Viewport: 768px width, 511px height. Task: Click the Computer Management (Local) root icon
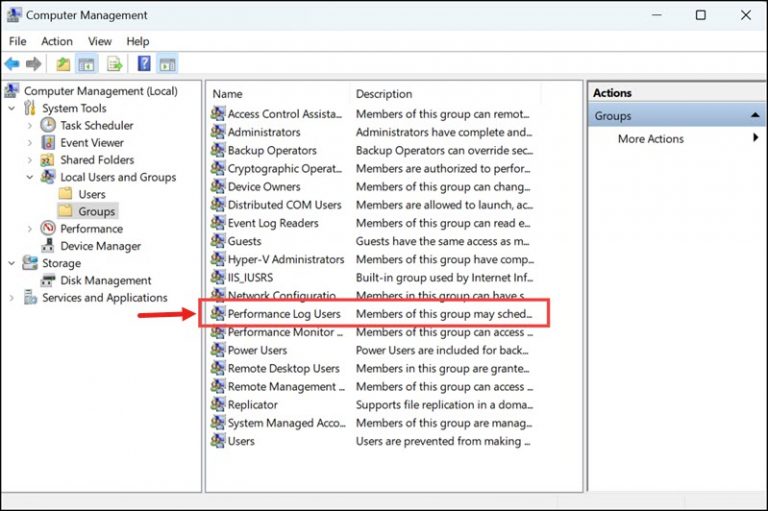point(12,91)
